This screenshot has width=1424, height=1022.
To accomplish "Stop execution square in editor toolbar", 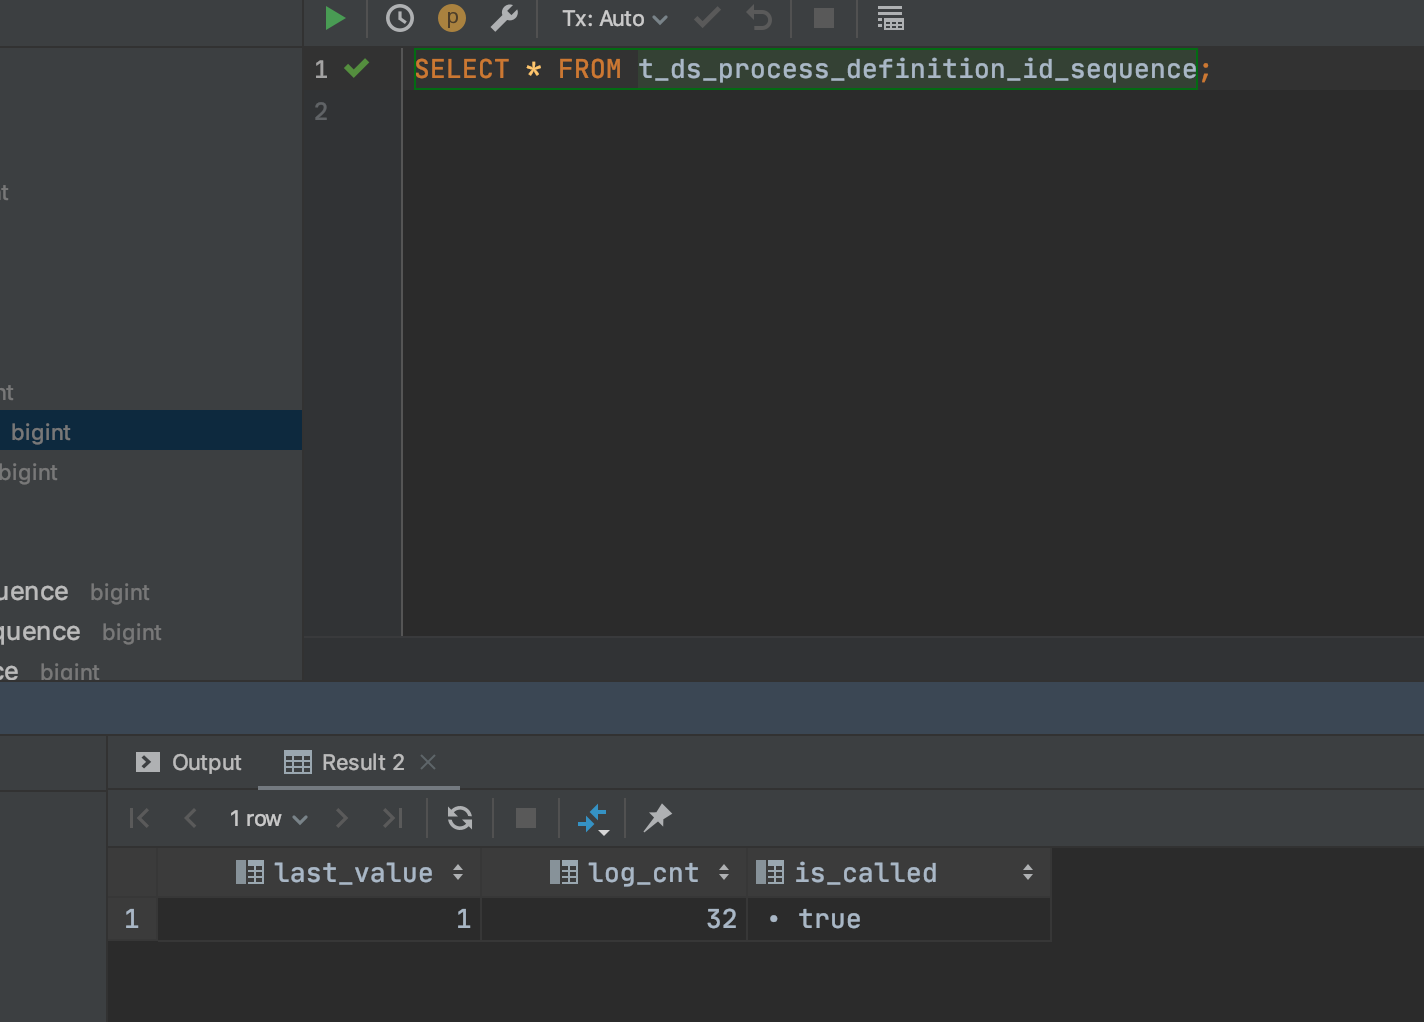I will (x=824, y=18).
